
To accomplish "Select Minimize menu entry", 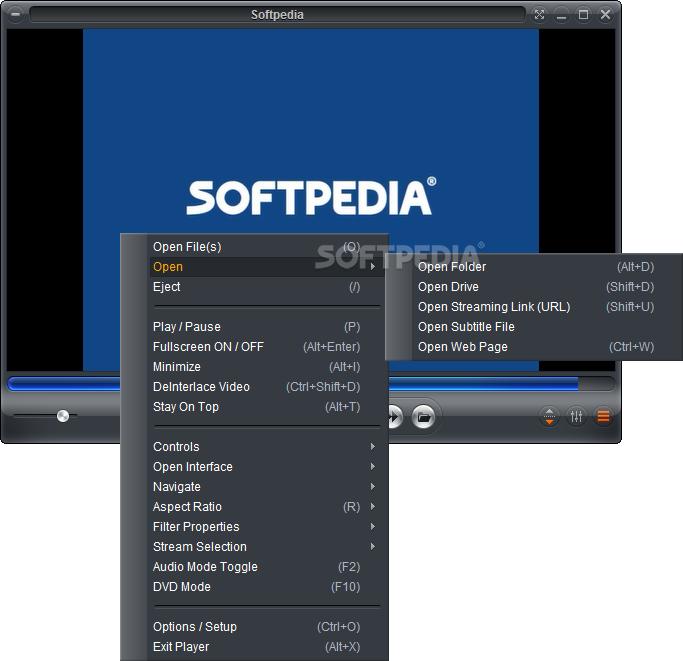I will 267,367.
